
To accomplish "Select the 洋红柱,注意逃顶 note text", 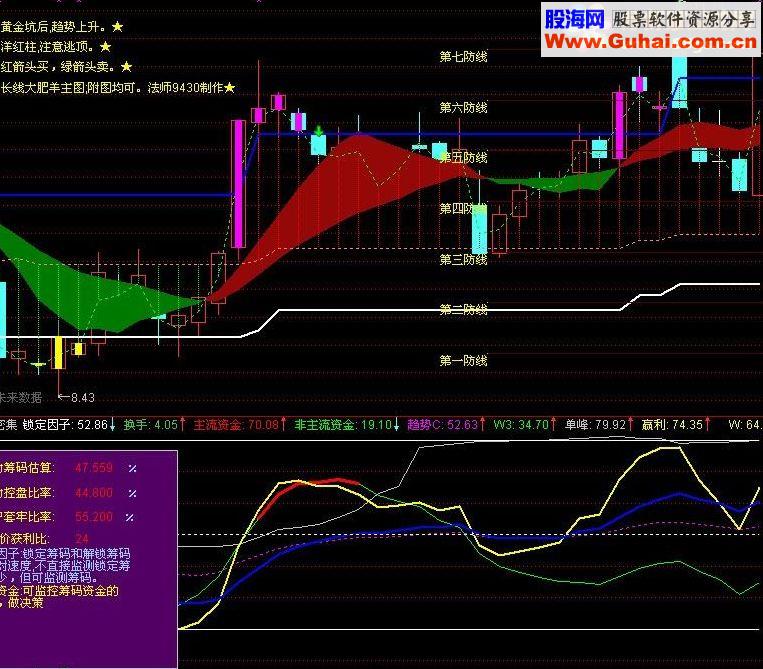I will (49, 47).
